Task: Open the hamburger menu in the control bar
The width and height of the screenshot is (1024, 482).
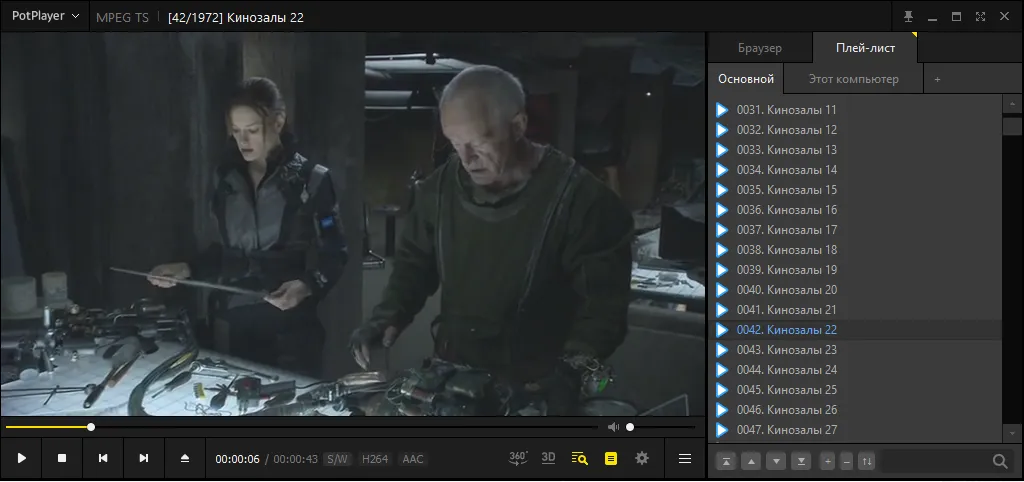Action: click(685, 458)
